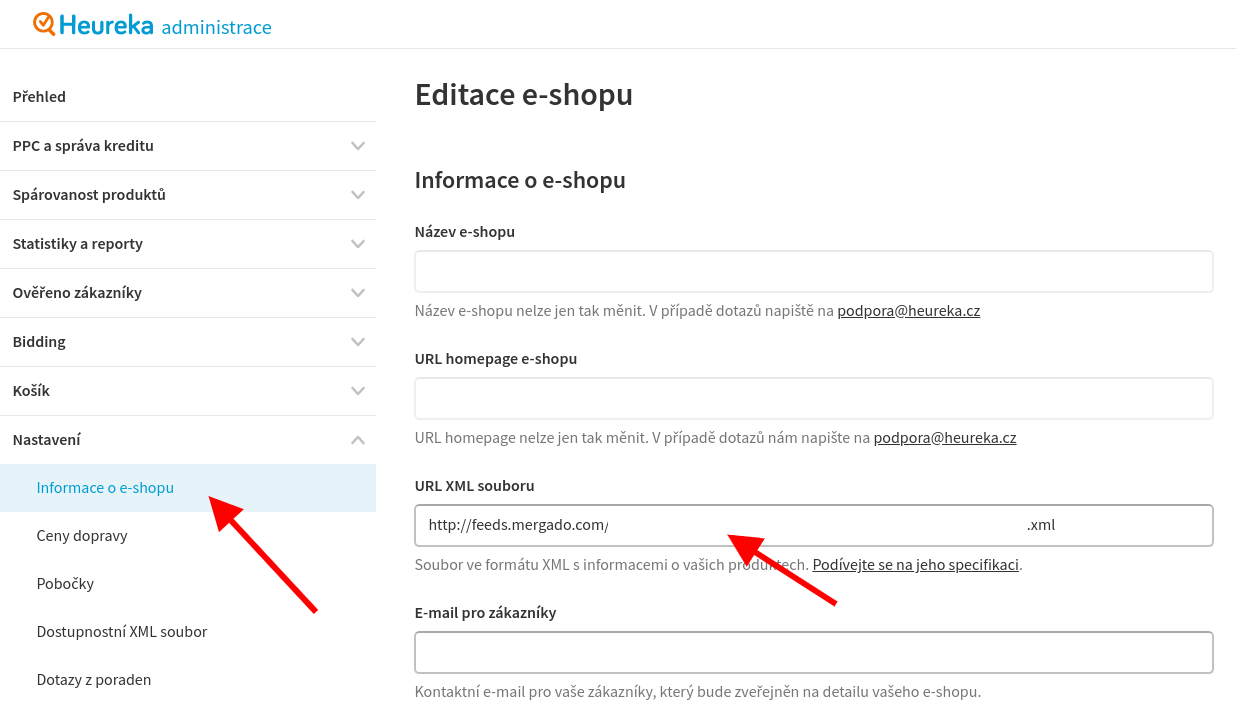Focus the URL homepage e-shopu field
The width and height of the screenshot is (1236, 705).
pos(814,399)
